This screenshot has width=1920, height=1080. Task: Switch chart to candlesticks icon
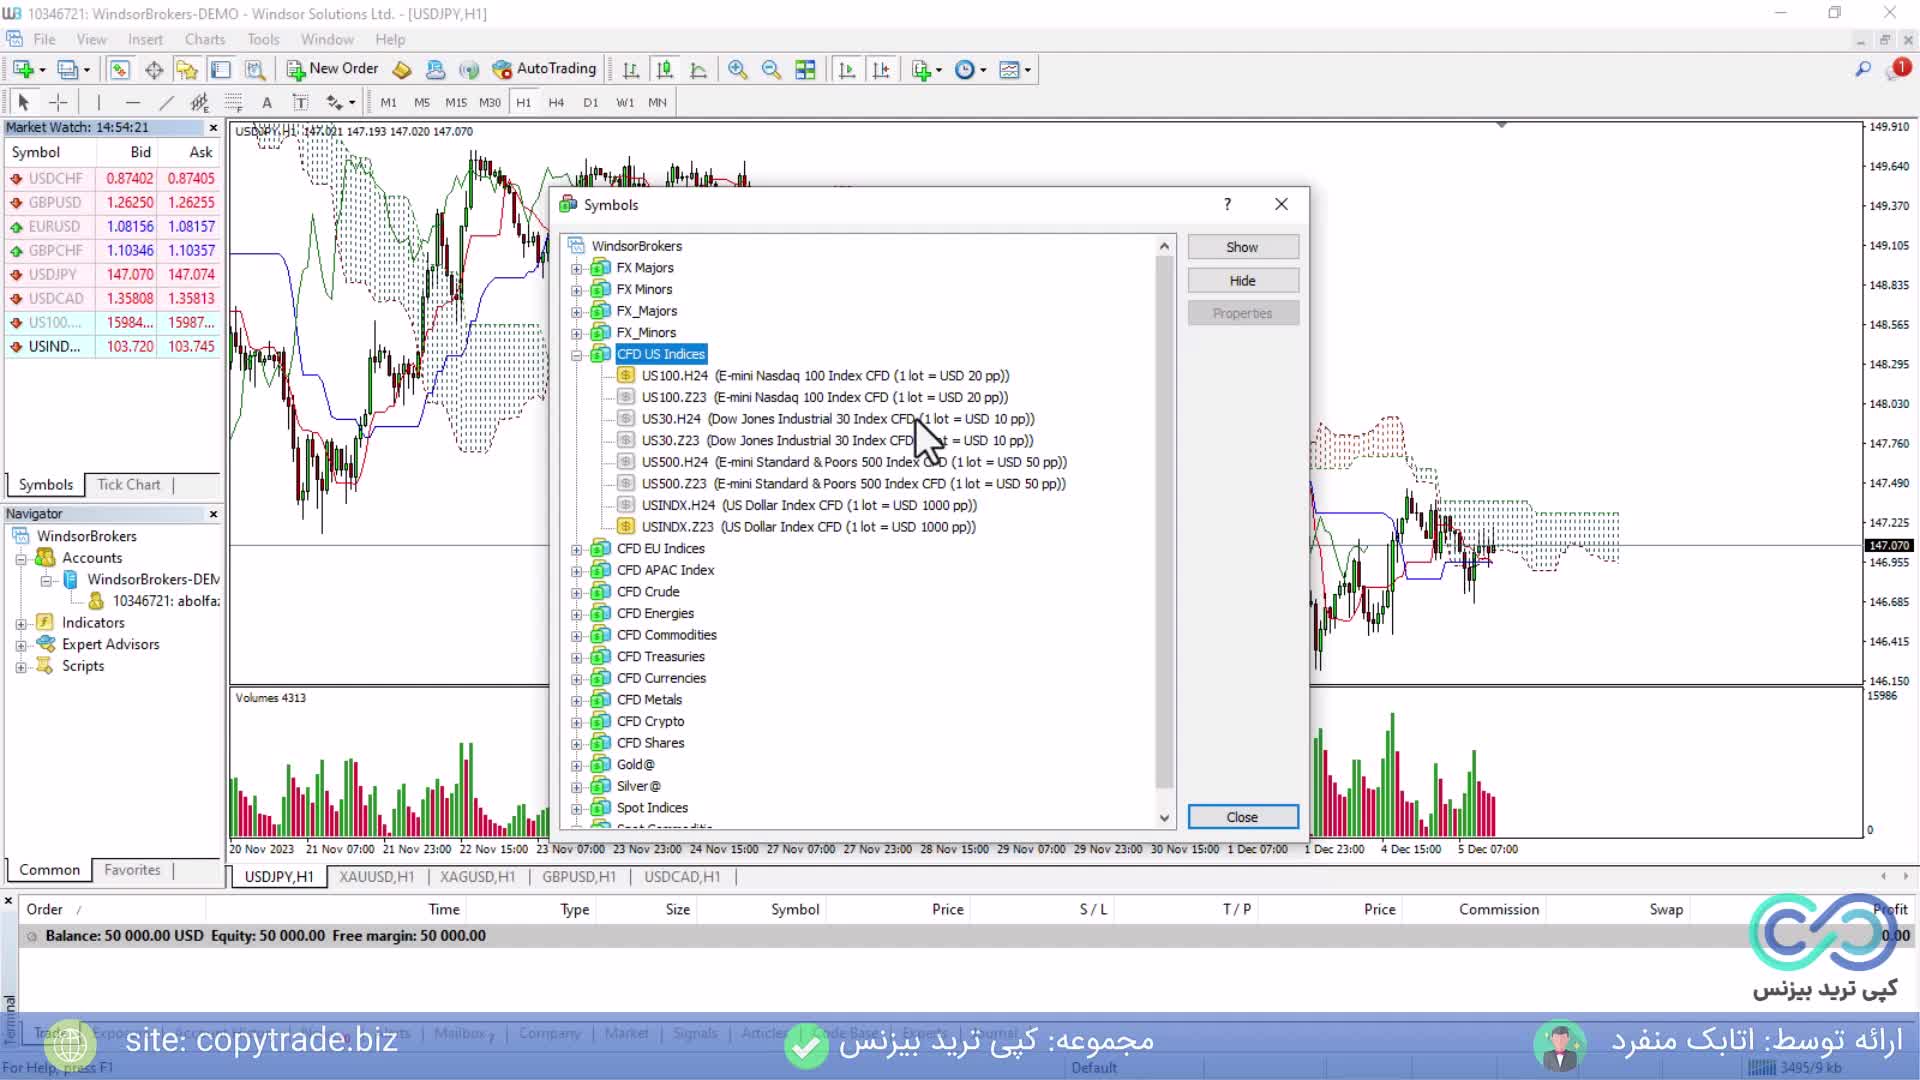[664, 69]
